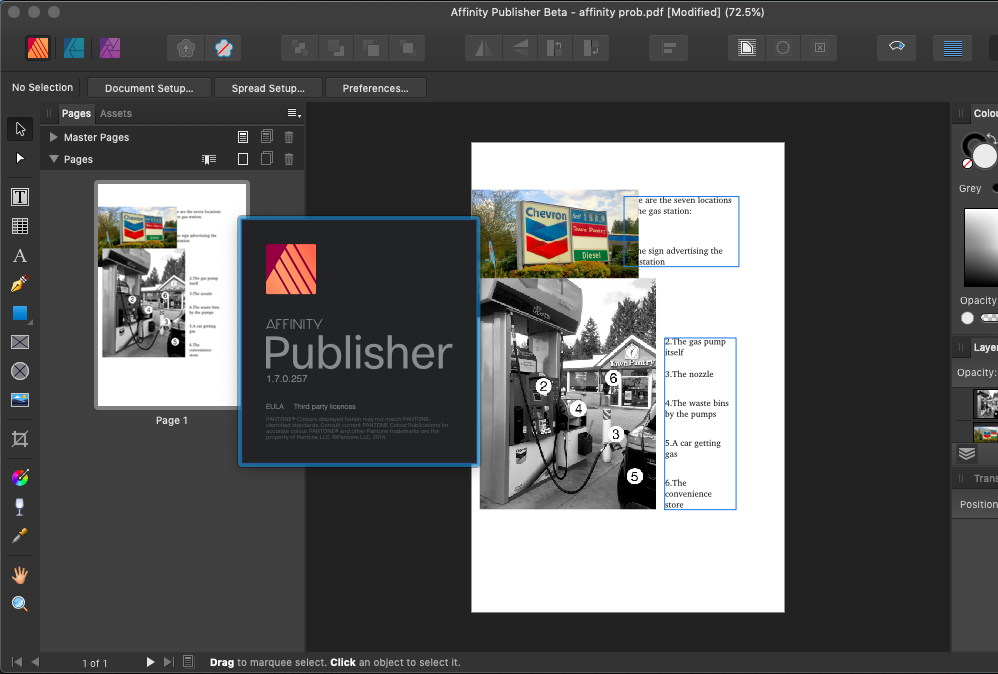The image size is (998, 674).
Task: Switch to the Assets tab
Action: (x=116, y=113)
